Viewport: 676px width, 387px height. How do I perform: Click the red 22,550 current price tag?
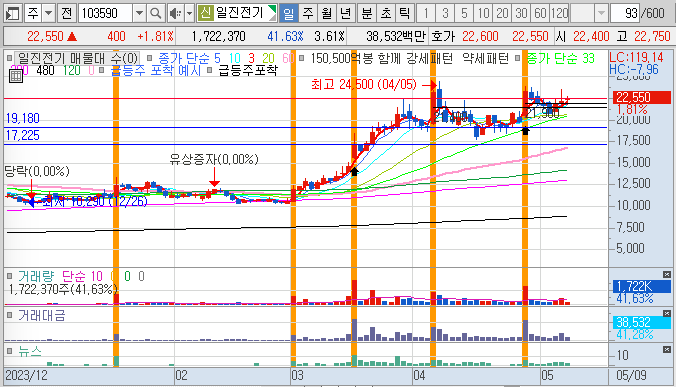tap(642, 97)
